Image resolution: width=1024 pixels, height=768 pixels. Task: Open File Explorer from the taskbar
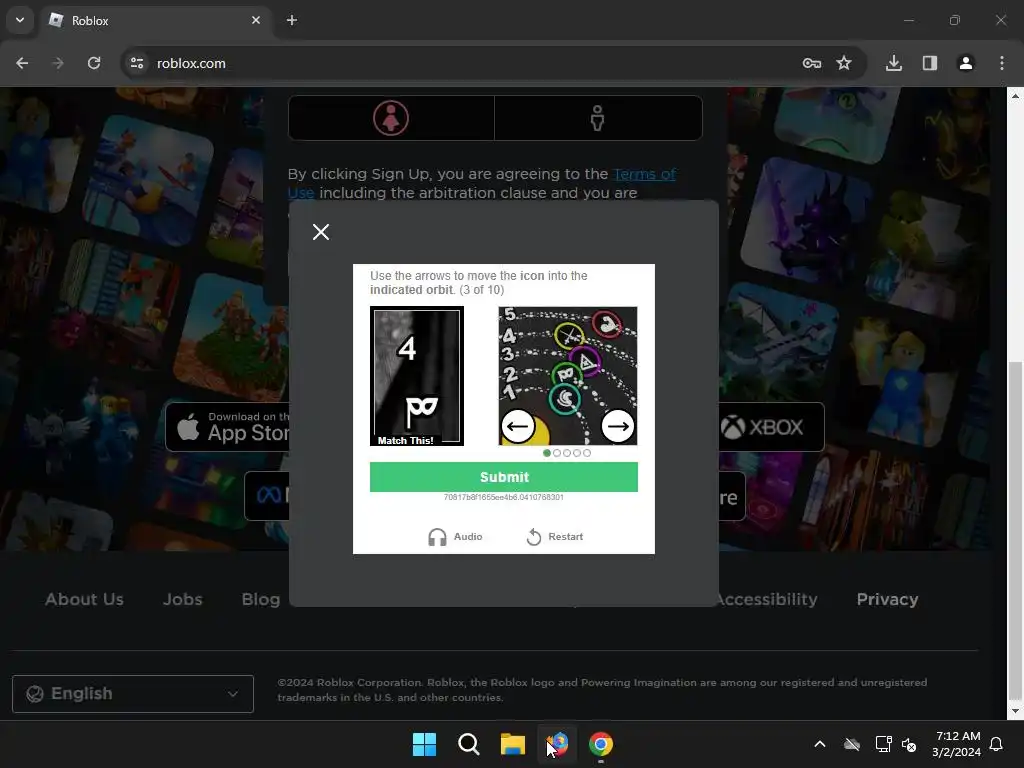tap(513, 744)
